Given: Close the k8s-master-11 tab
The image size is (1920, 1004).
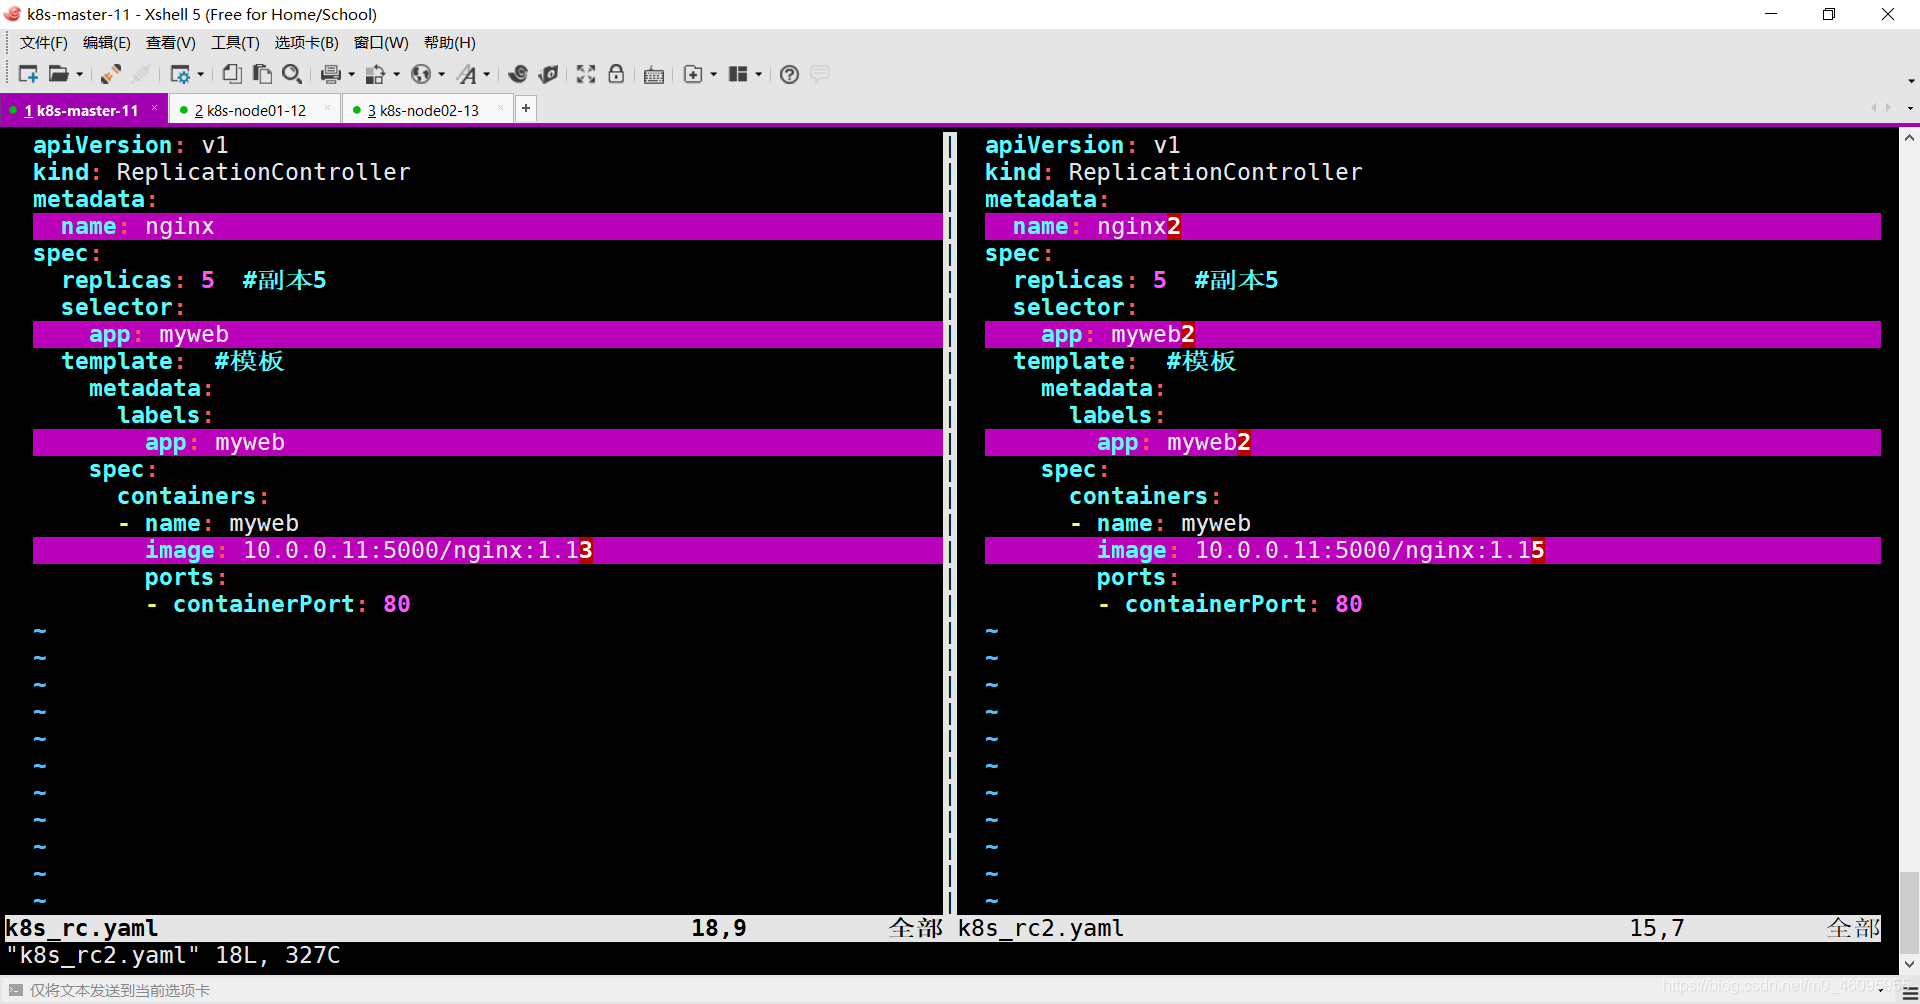Looking at the screenshot, I should tap(155, 108).
